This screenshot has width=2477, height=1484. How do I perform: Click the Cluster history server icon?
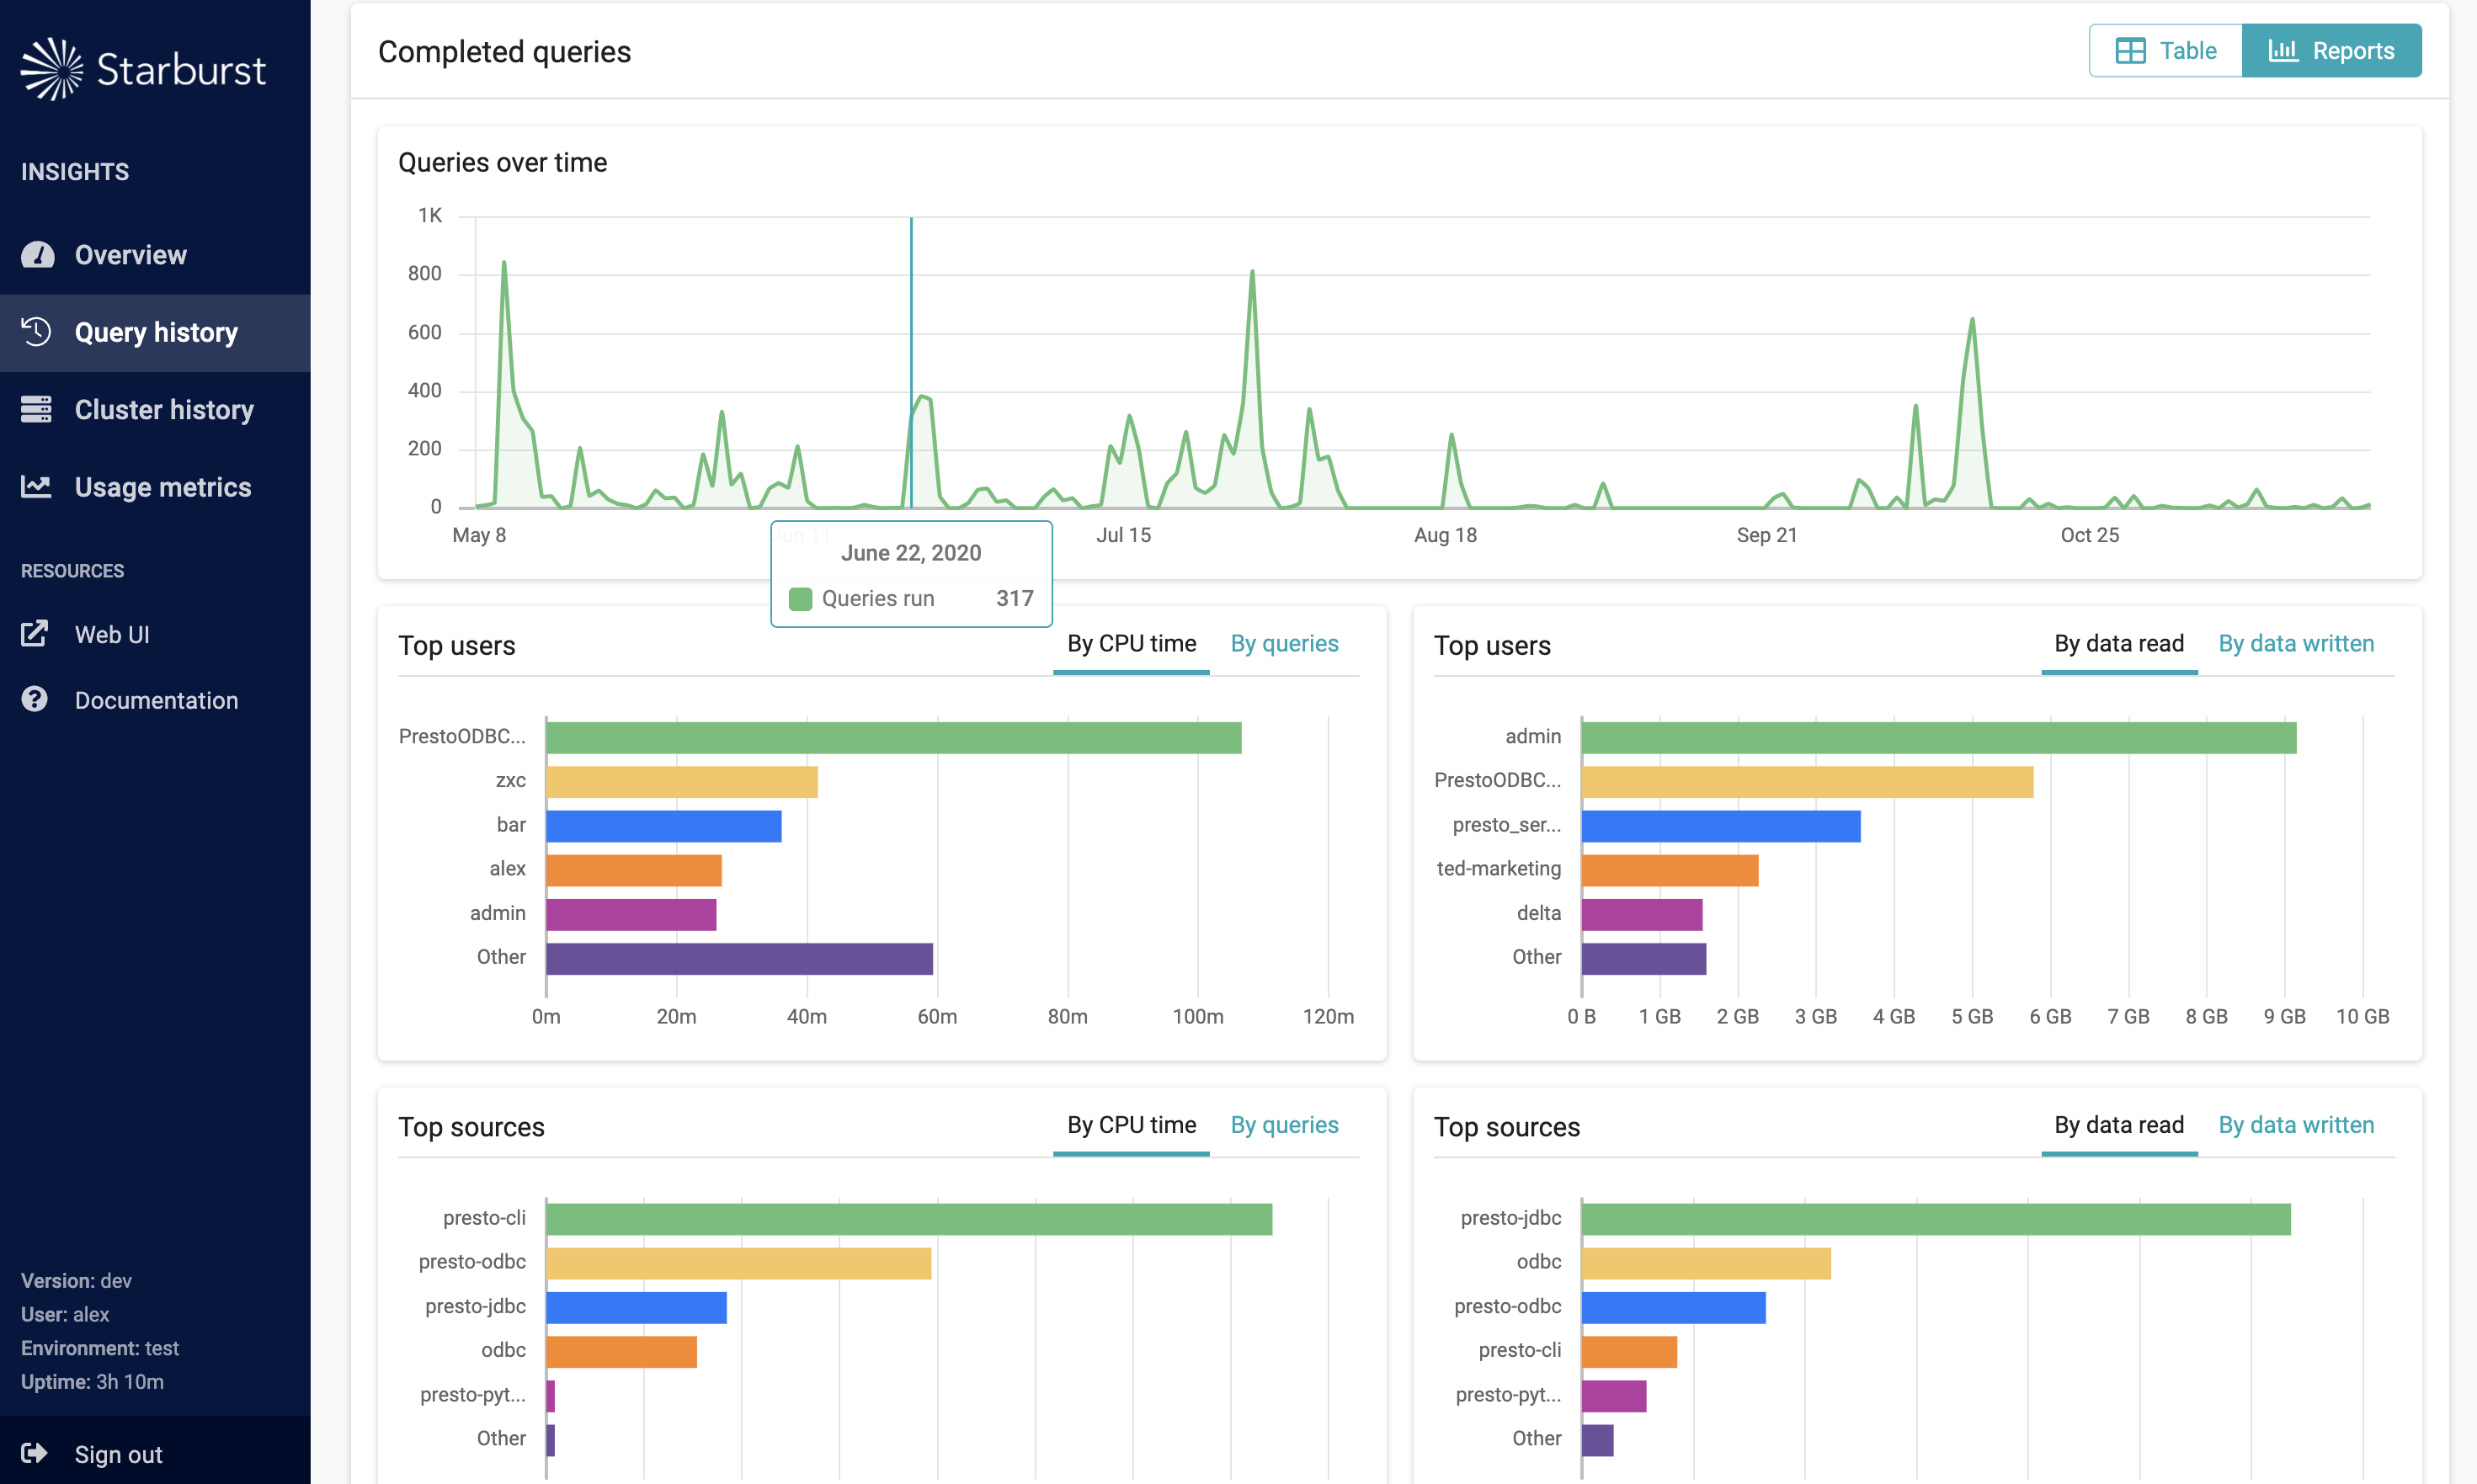tap(37, 409)
